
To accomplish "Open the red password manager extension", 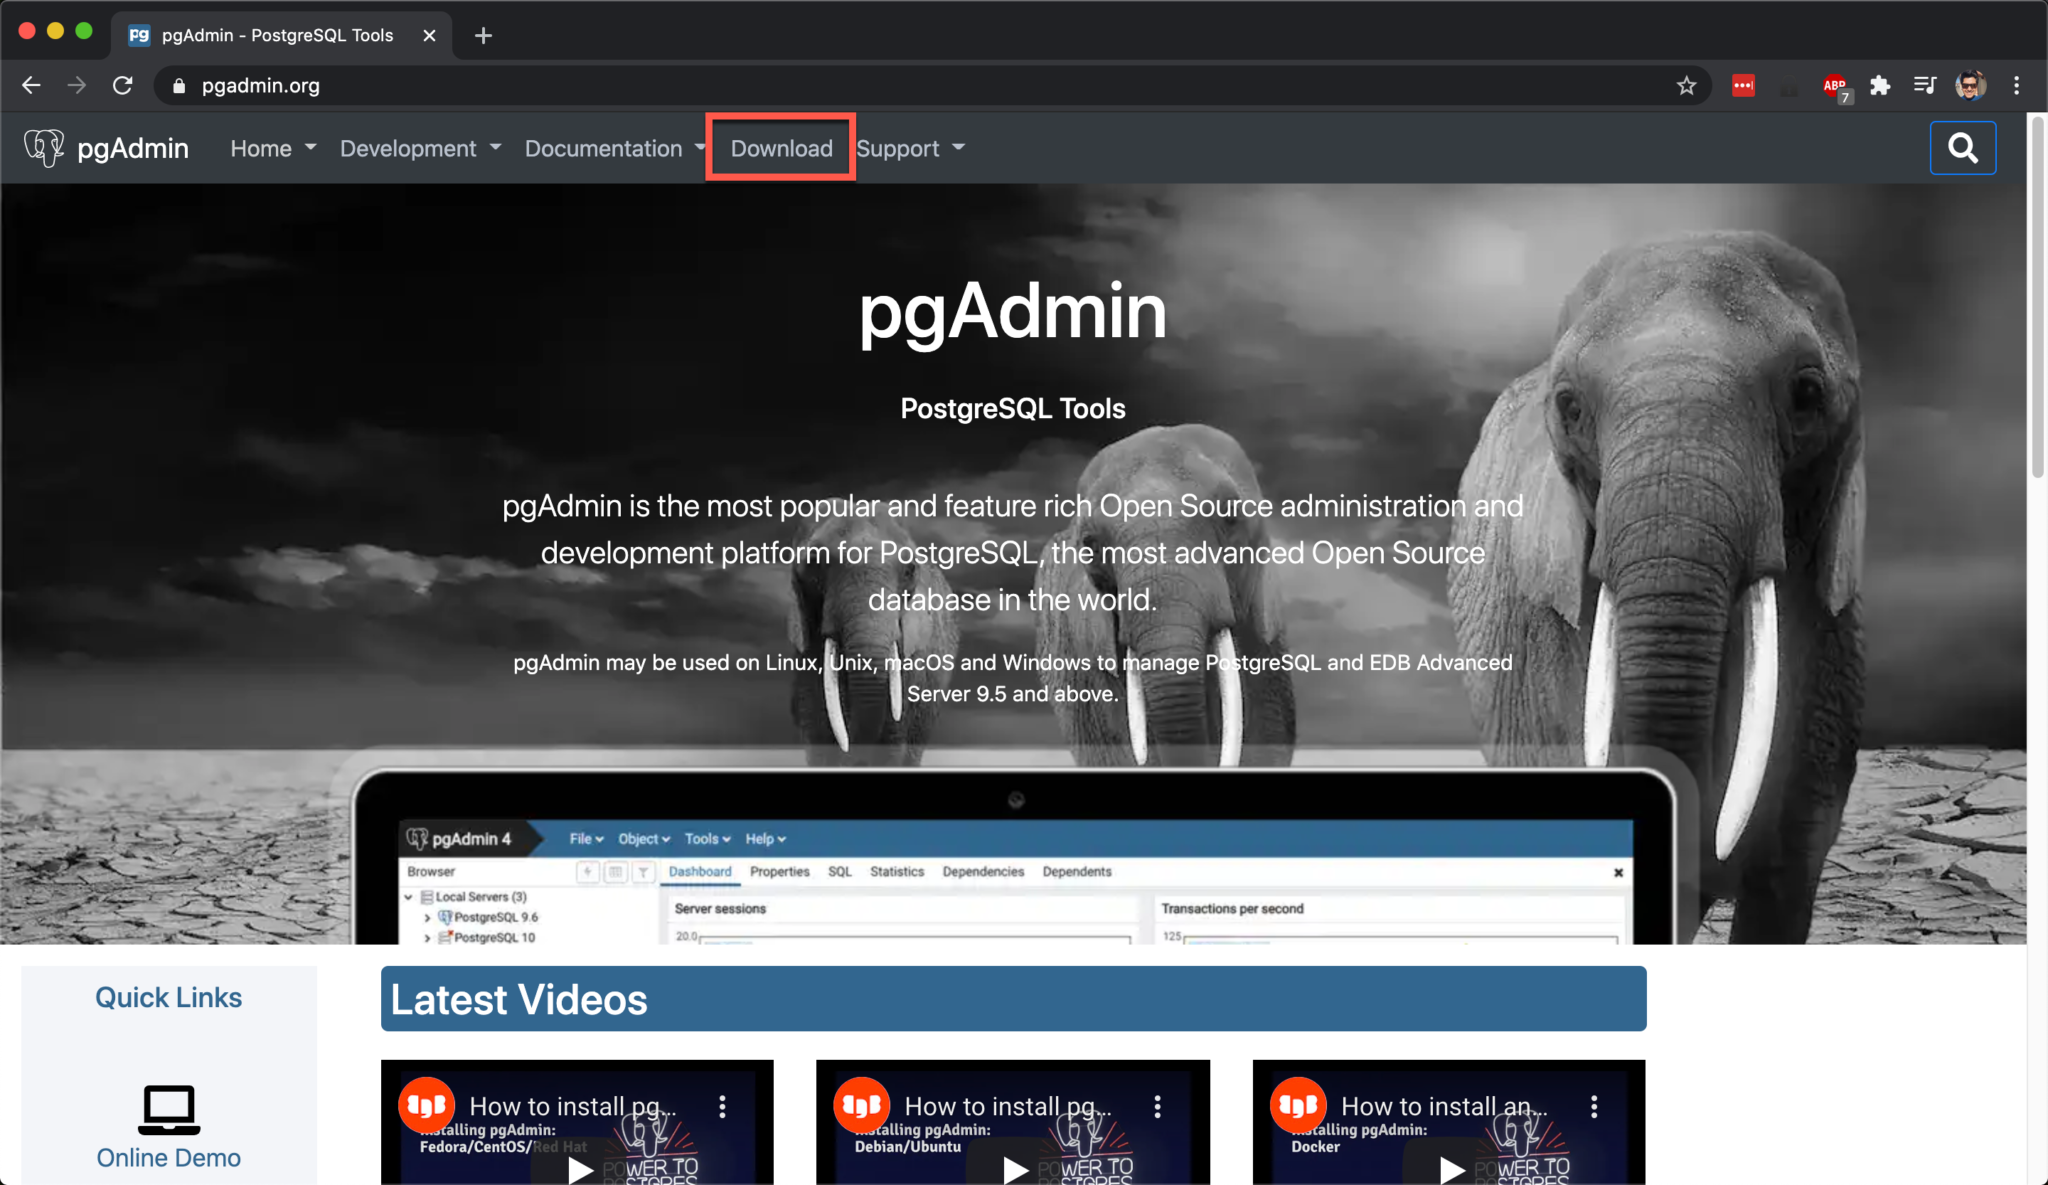I will coord(1744,85).
